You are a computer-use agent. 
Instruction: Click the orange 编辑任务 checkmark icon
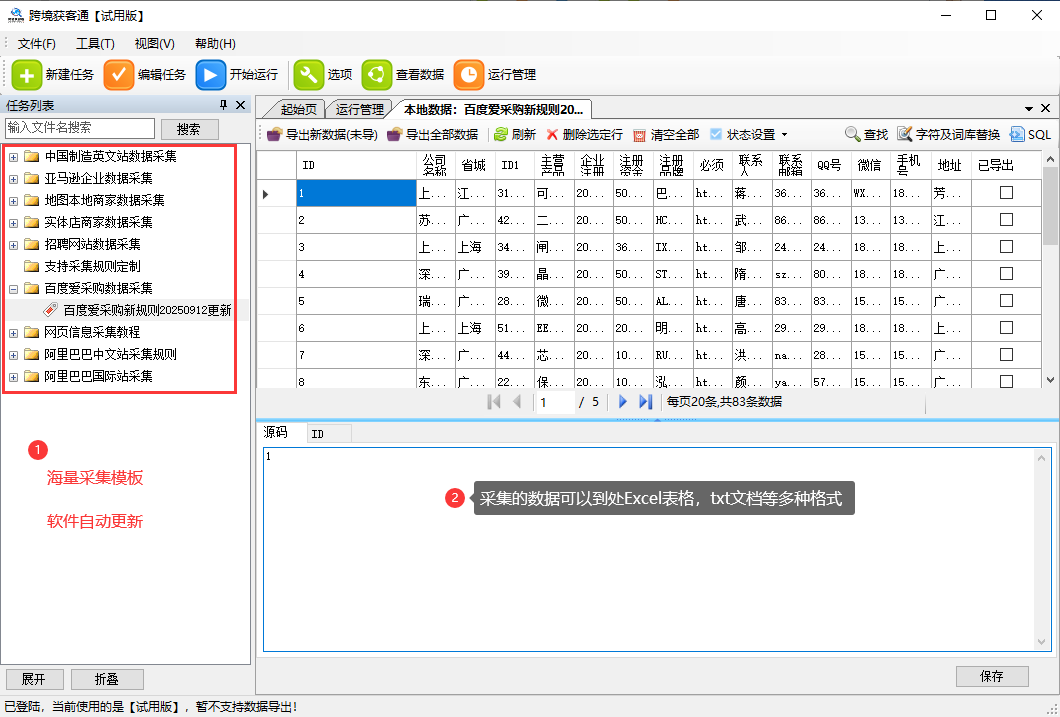click(119, 75)
